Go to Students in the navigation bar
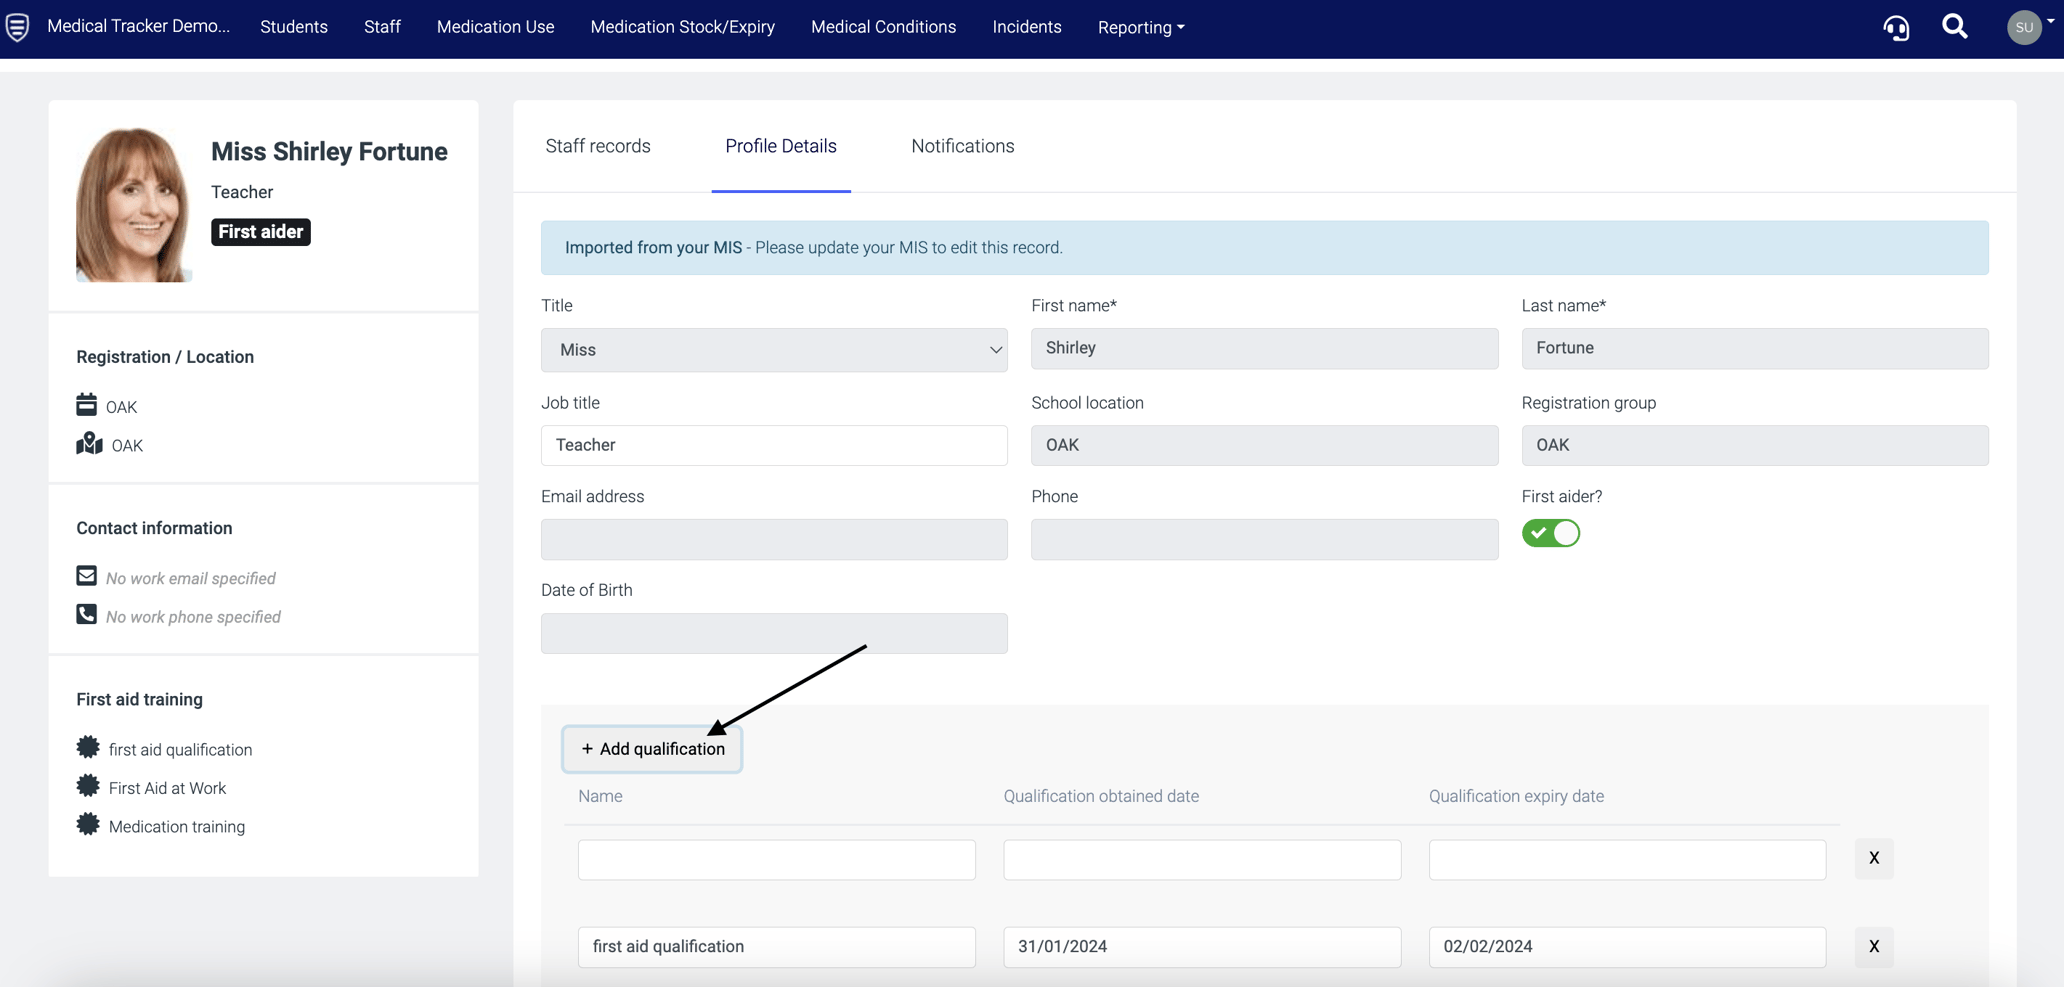Screen dimensions: 2064x987 294,27
